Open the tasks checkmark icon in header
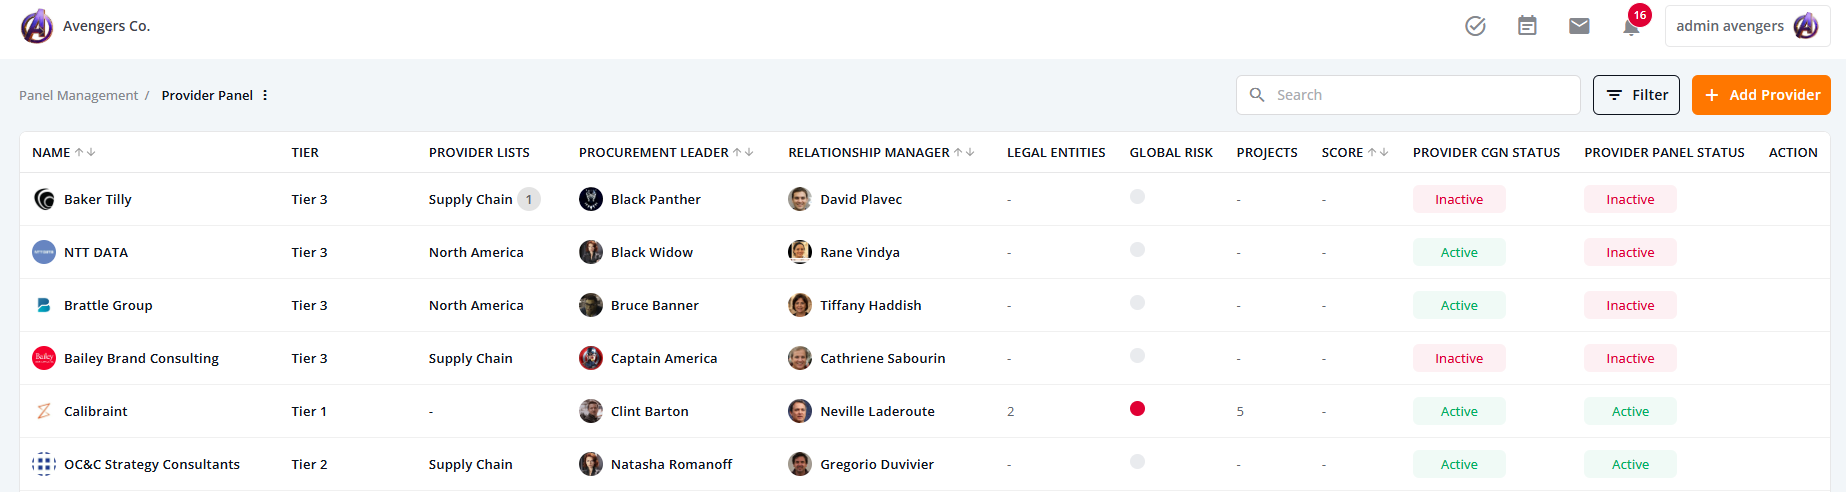This screenshot has width=1846, height=492. pos(1475,26)
